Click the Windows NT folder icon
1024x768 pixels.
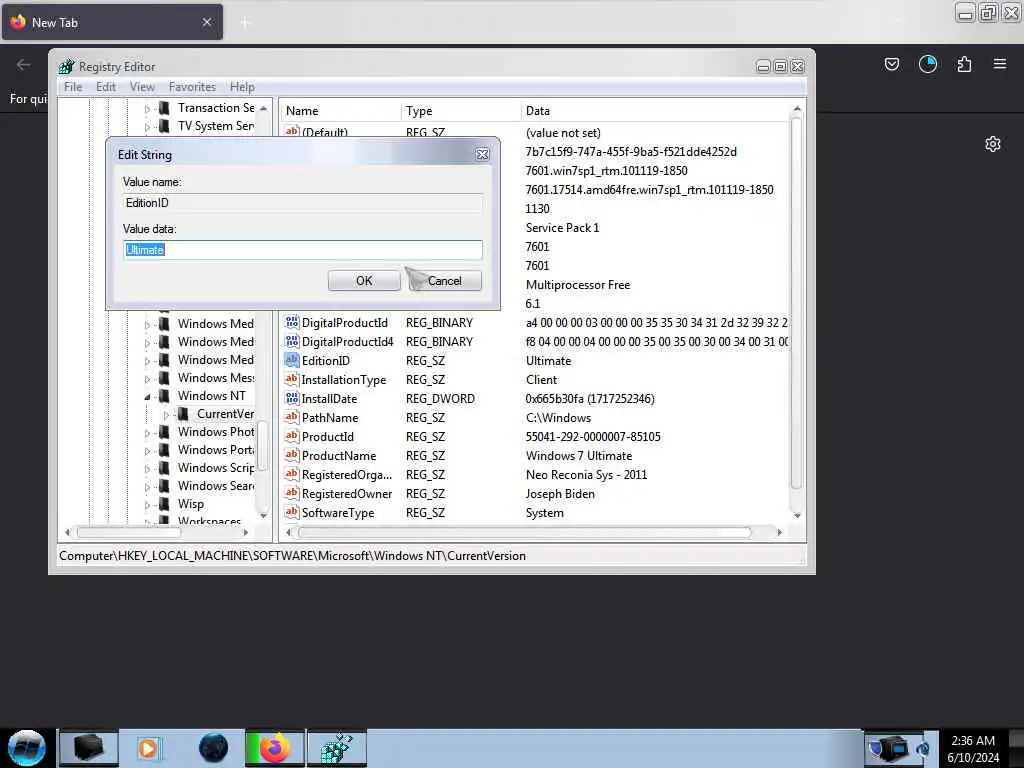[165, 396]
